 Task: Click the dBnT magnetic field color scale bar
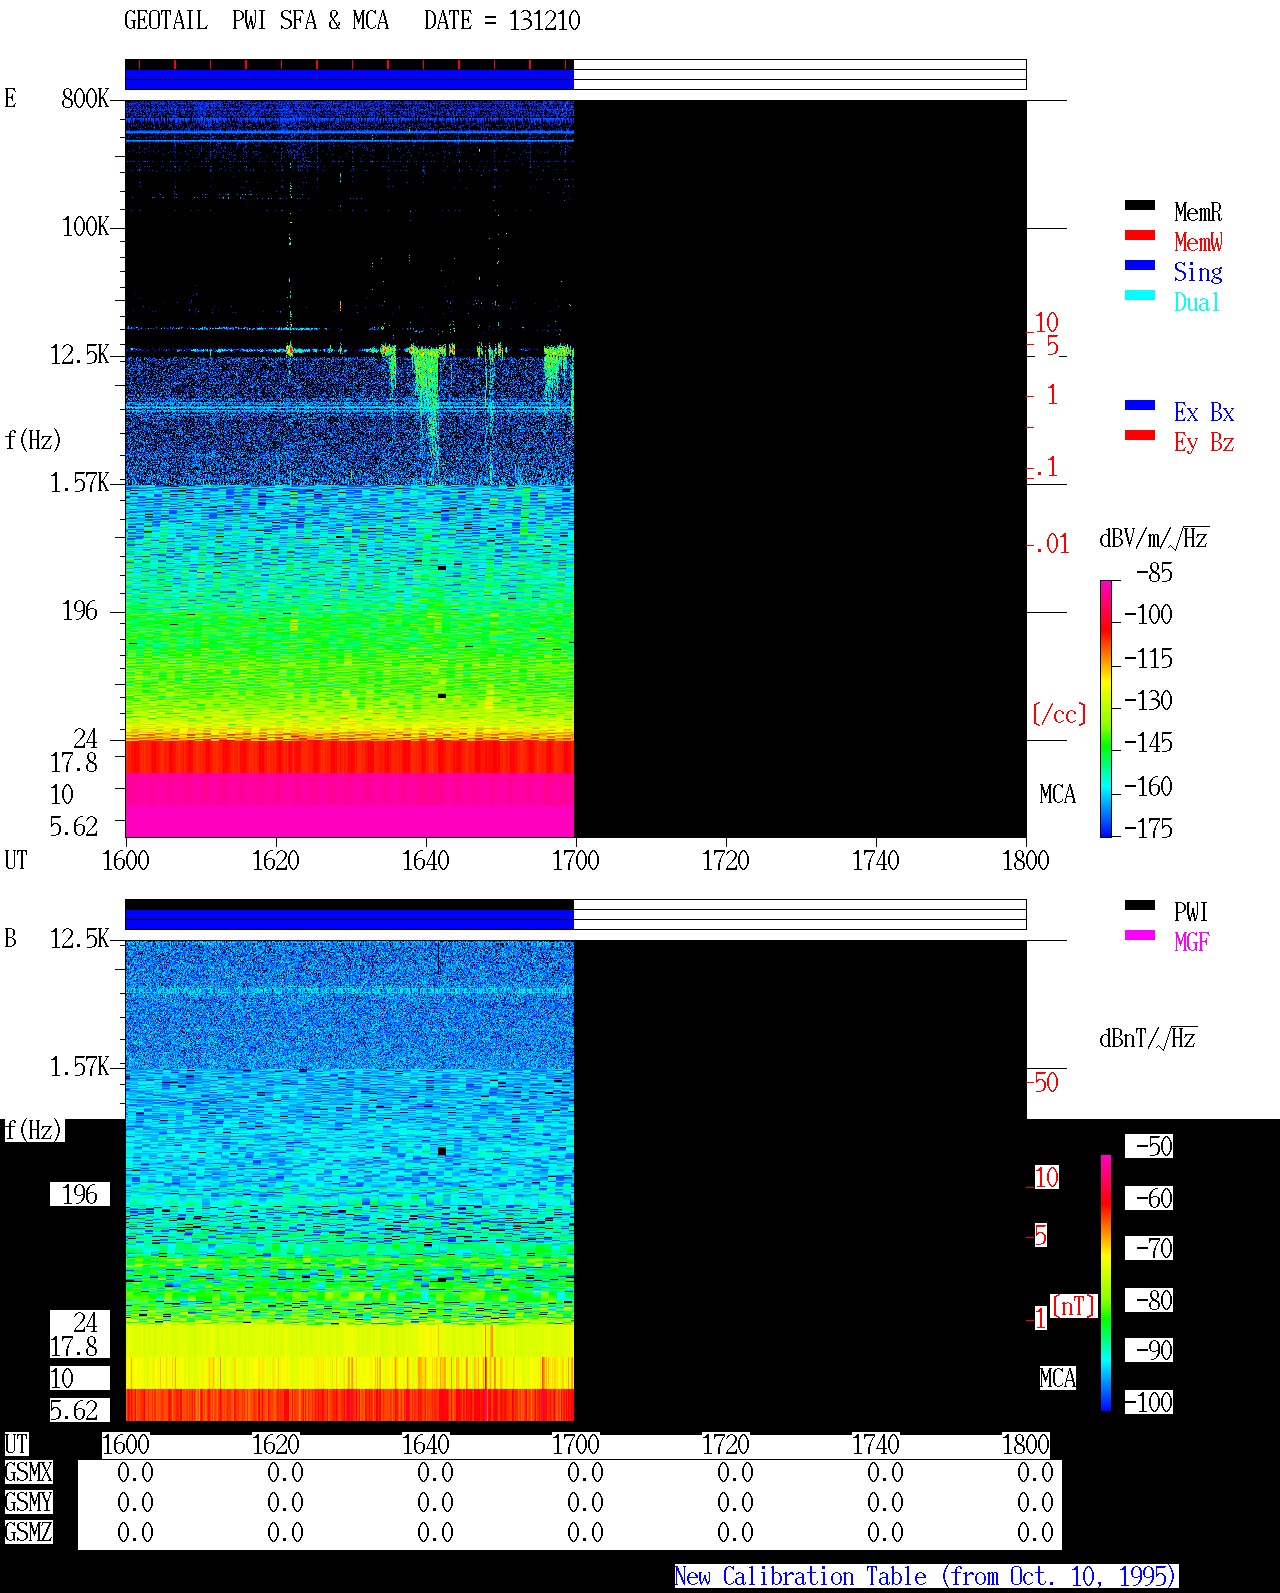[1105, 1283]
